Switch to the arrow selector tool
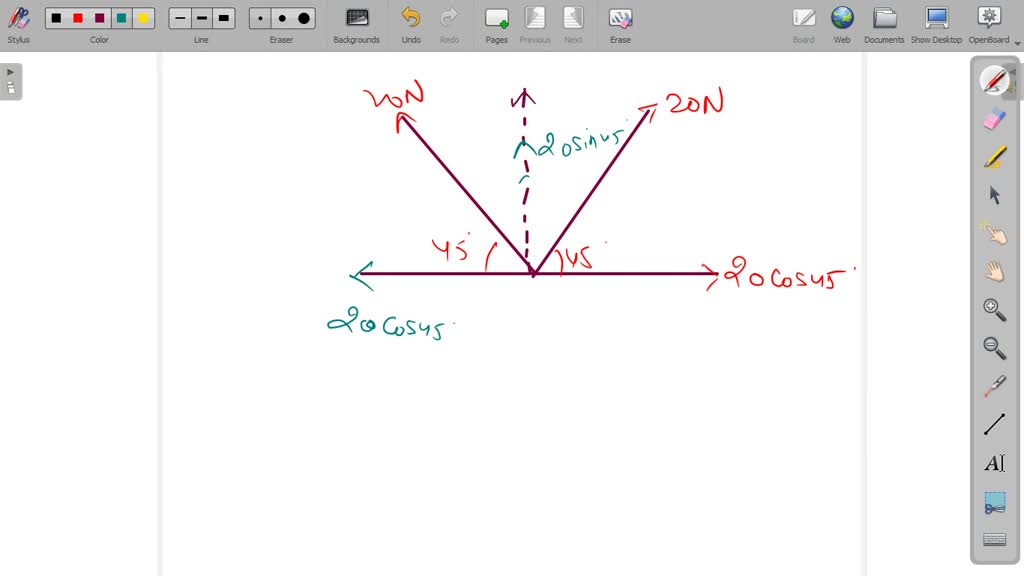1024x576 pixels. 994,195
